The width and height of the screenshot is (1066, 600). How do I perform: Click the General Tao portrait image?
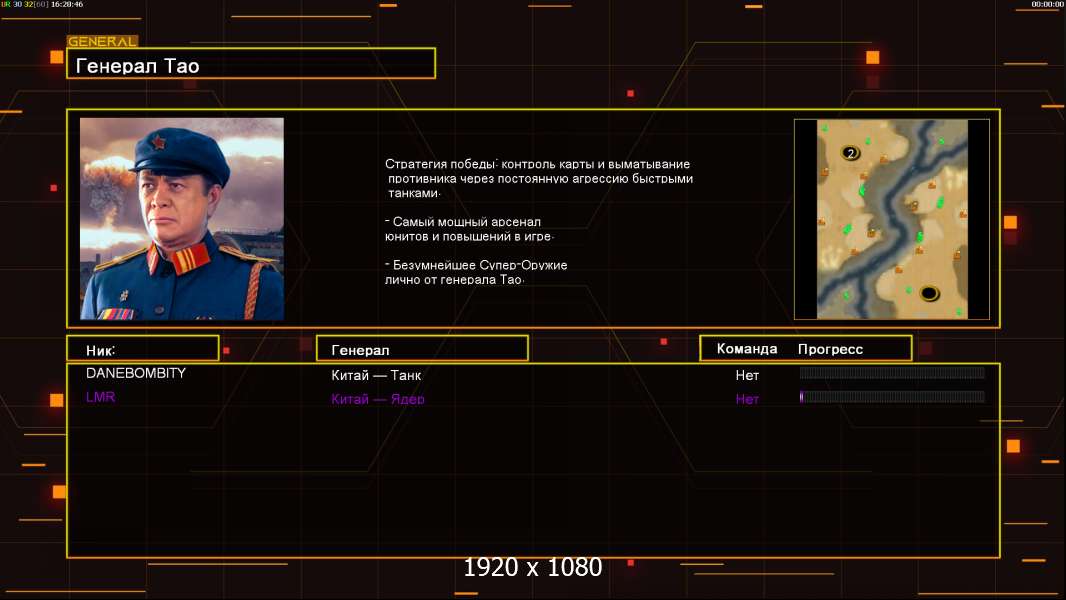click(x=182, y=218)
